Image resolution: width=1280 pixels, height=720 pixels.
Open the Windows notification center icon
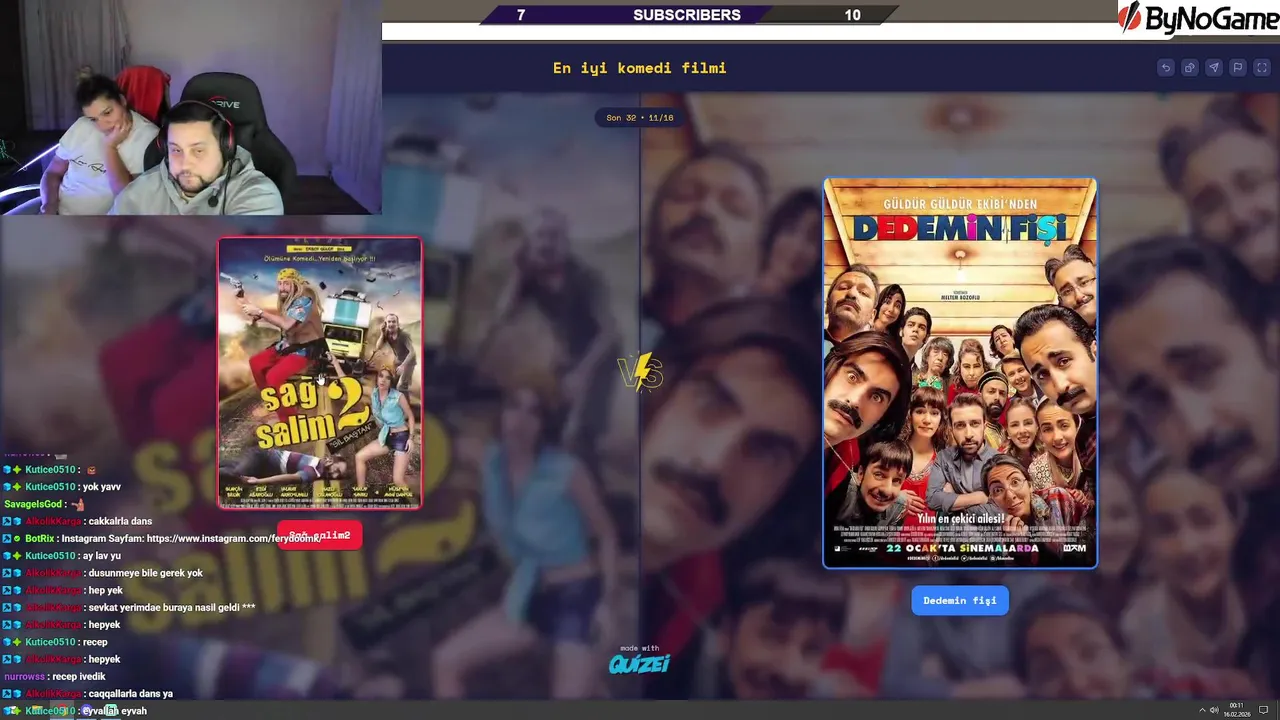tap(1264, 710)
